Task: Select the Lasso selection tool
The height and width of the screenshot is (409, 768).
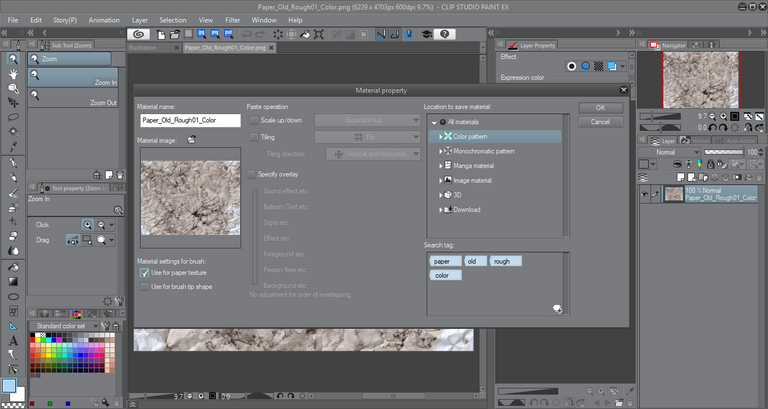Action: [13, 117]
